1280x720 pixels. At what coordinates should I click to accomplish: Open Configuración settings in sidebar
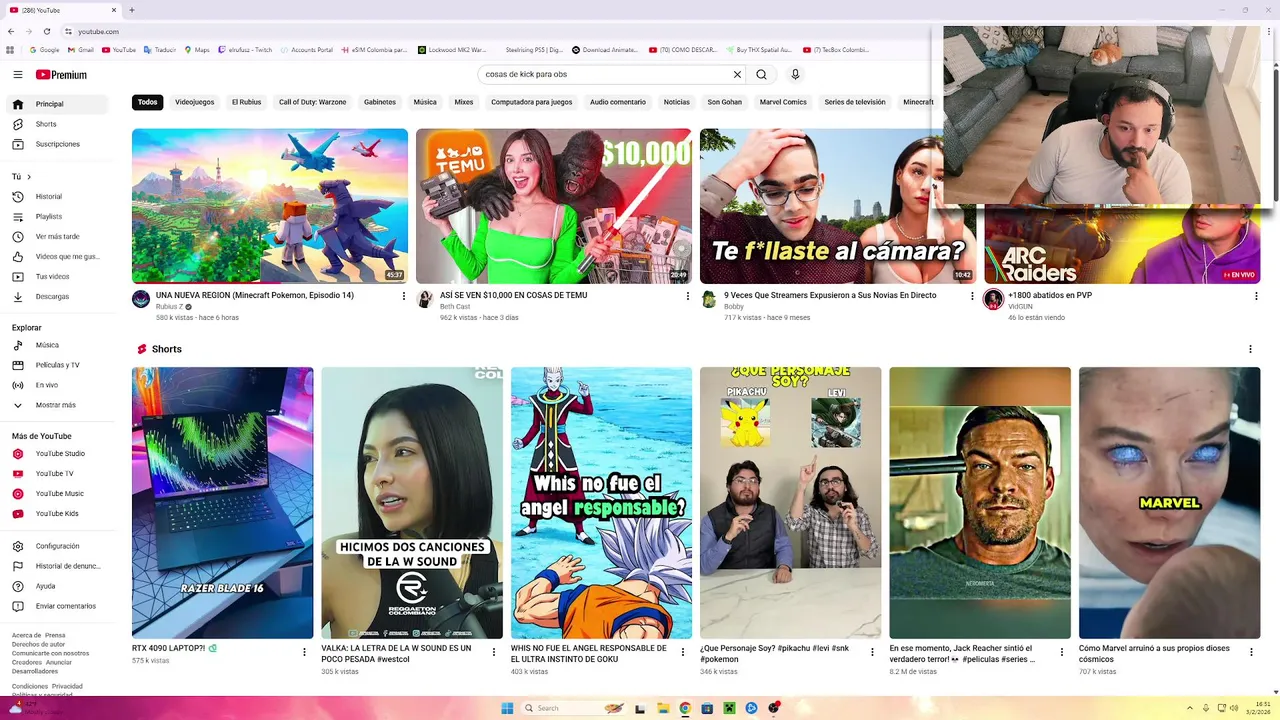coord(57,546)
